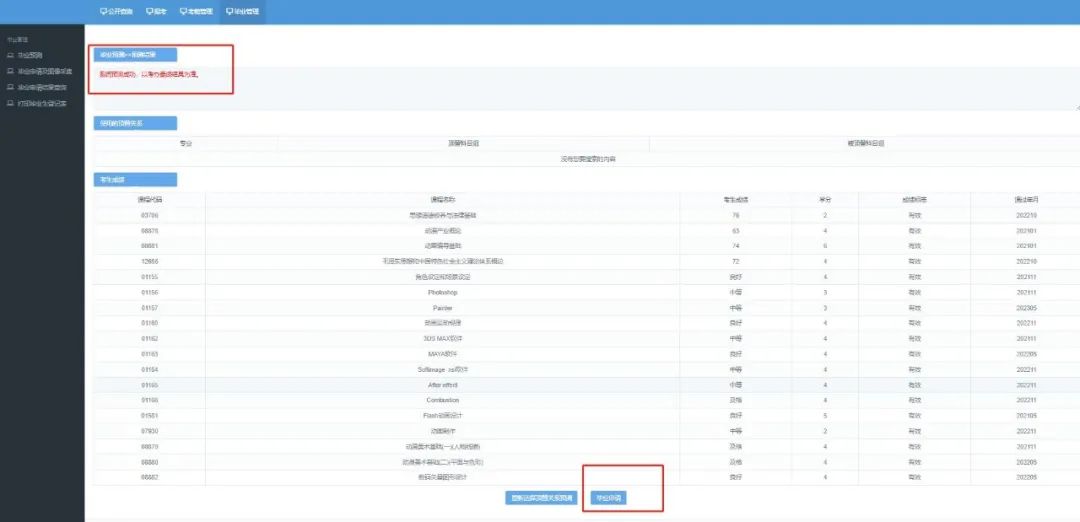
Task: Click the resize handle of the result textbox
Action: pyautogui.click(x=1076, y=106)
